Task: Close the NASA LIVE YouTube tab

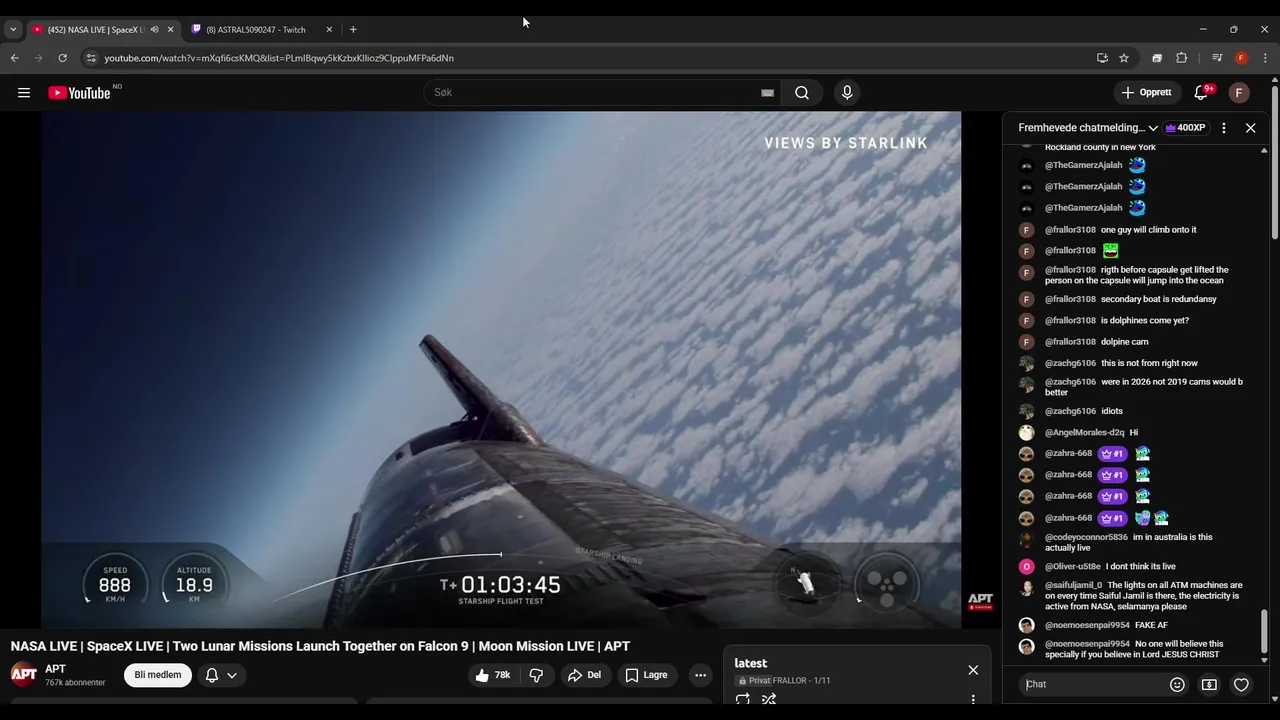Action: (x=170, y=30)
